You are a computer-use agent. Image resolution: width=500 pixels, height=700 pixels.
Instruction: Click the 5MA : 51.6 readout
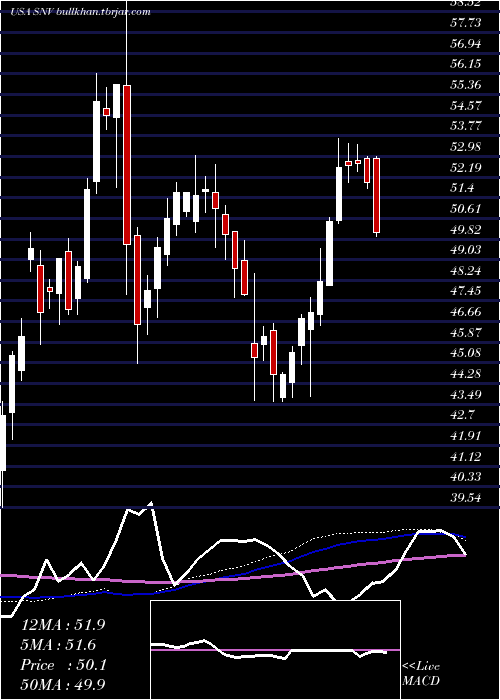(x=58, y=645)
